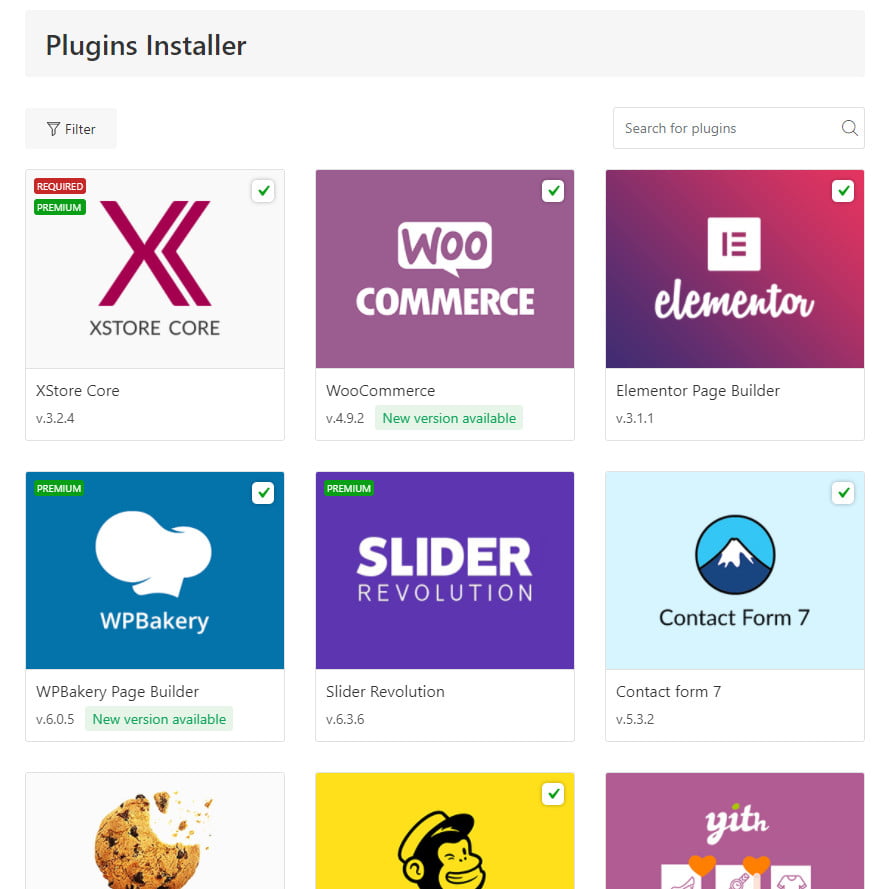Click version v.4.9.2 text
Image resolution: width=889 pixels, height=889 pixels.
click(x=345, y=418)
